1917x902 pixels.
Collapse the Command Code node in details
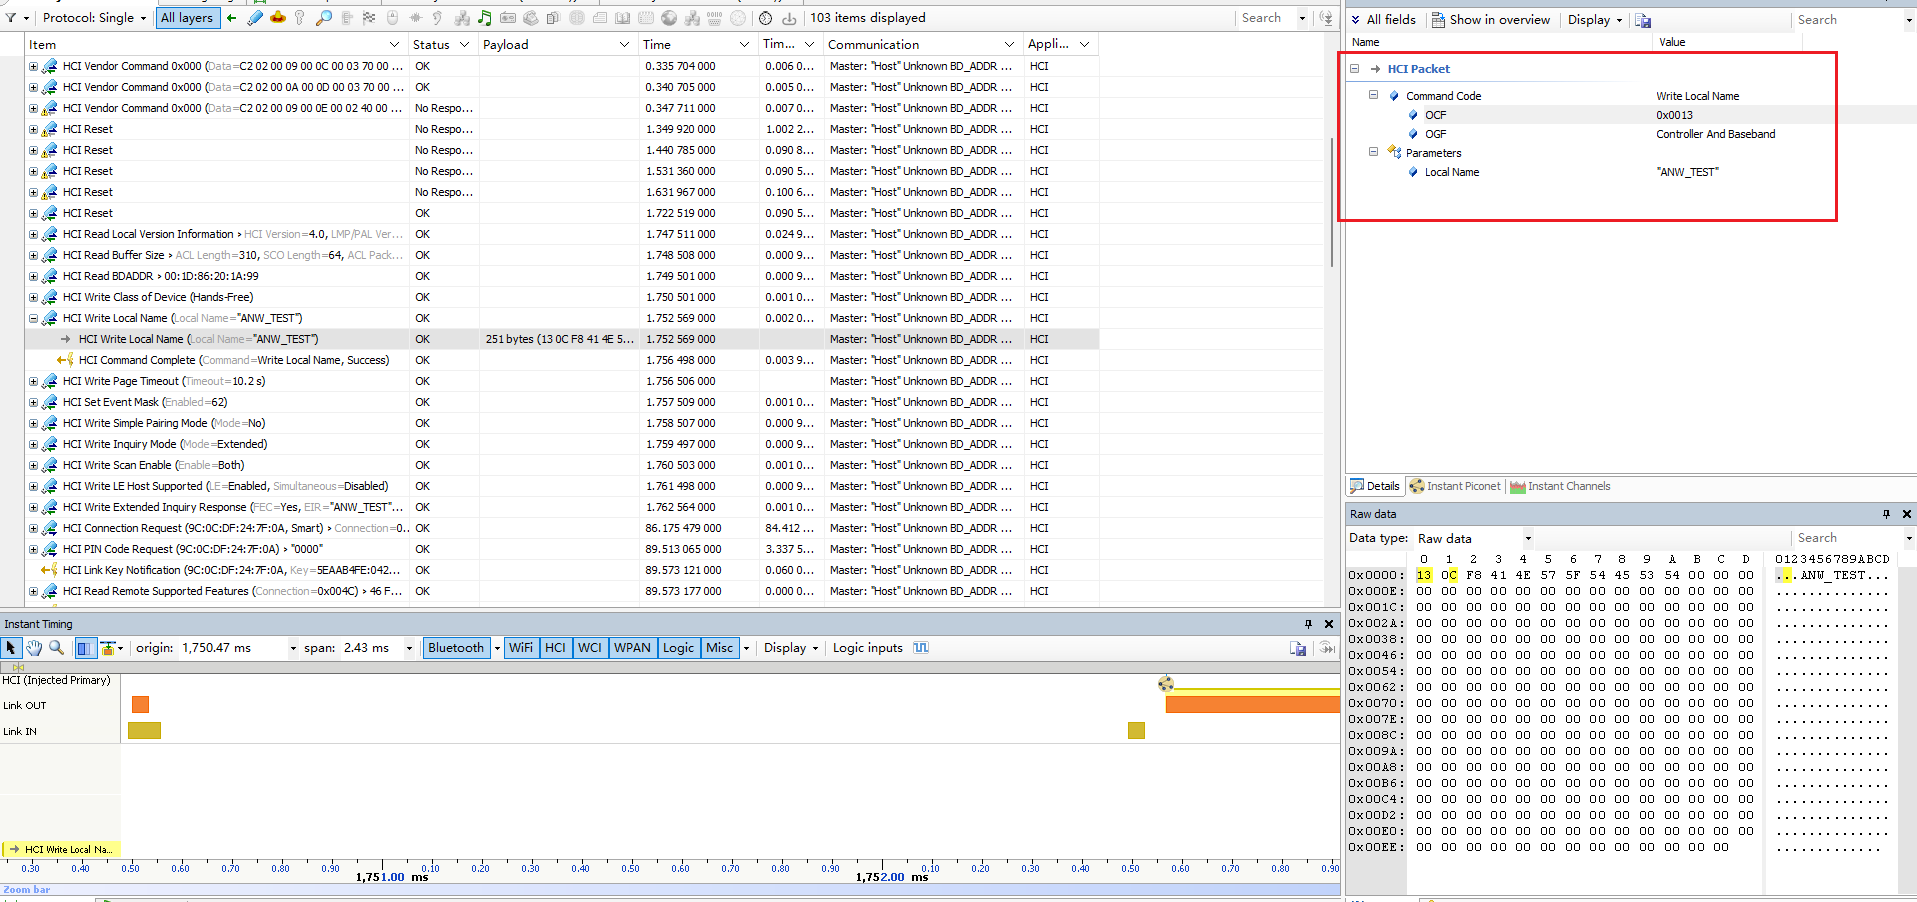(1374, 95)
